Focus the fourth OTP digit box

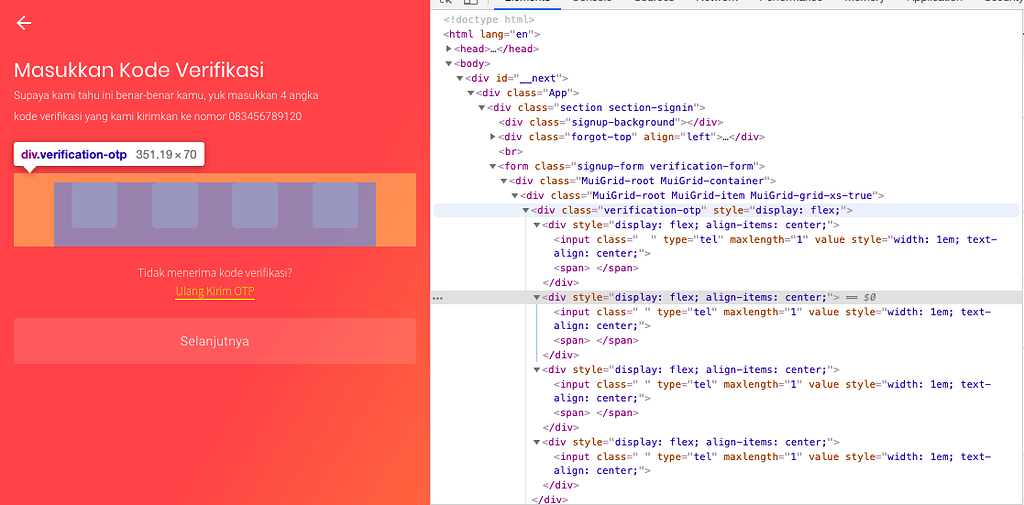(x=335, y=205)
